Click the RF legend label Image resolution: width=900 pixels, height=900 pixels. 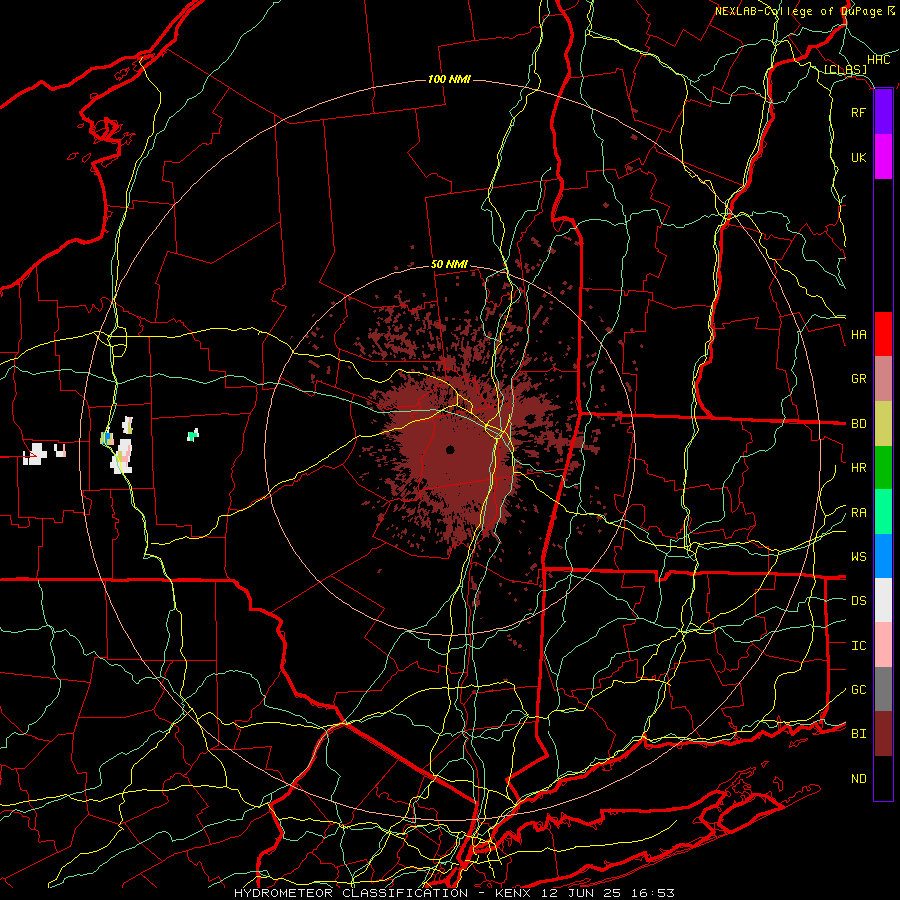858,112
